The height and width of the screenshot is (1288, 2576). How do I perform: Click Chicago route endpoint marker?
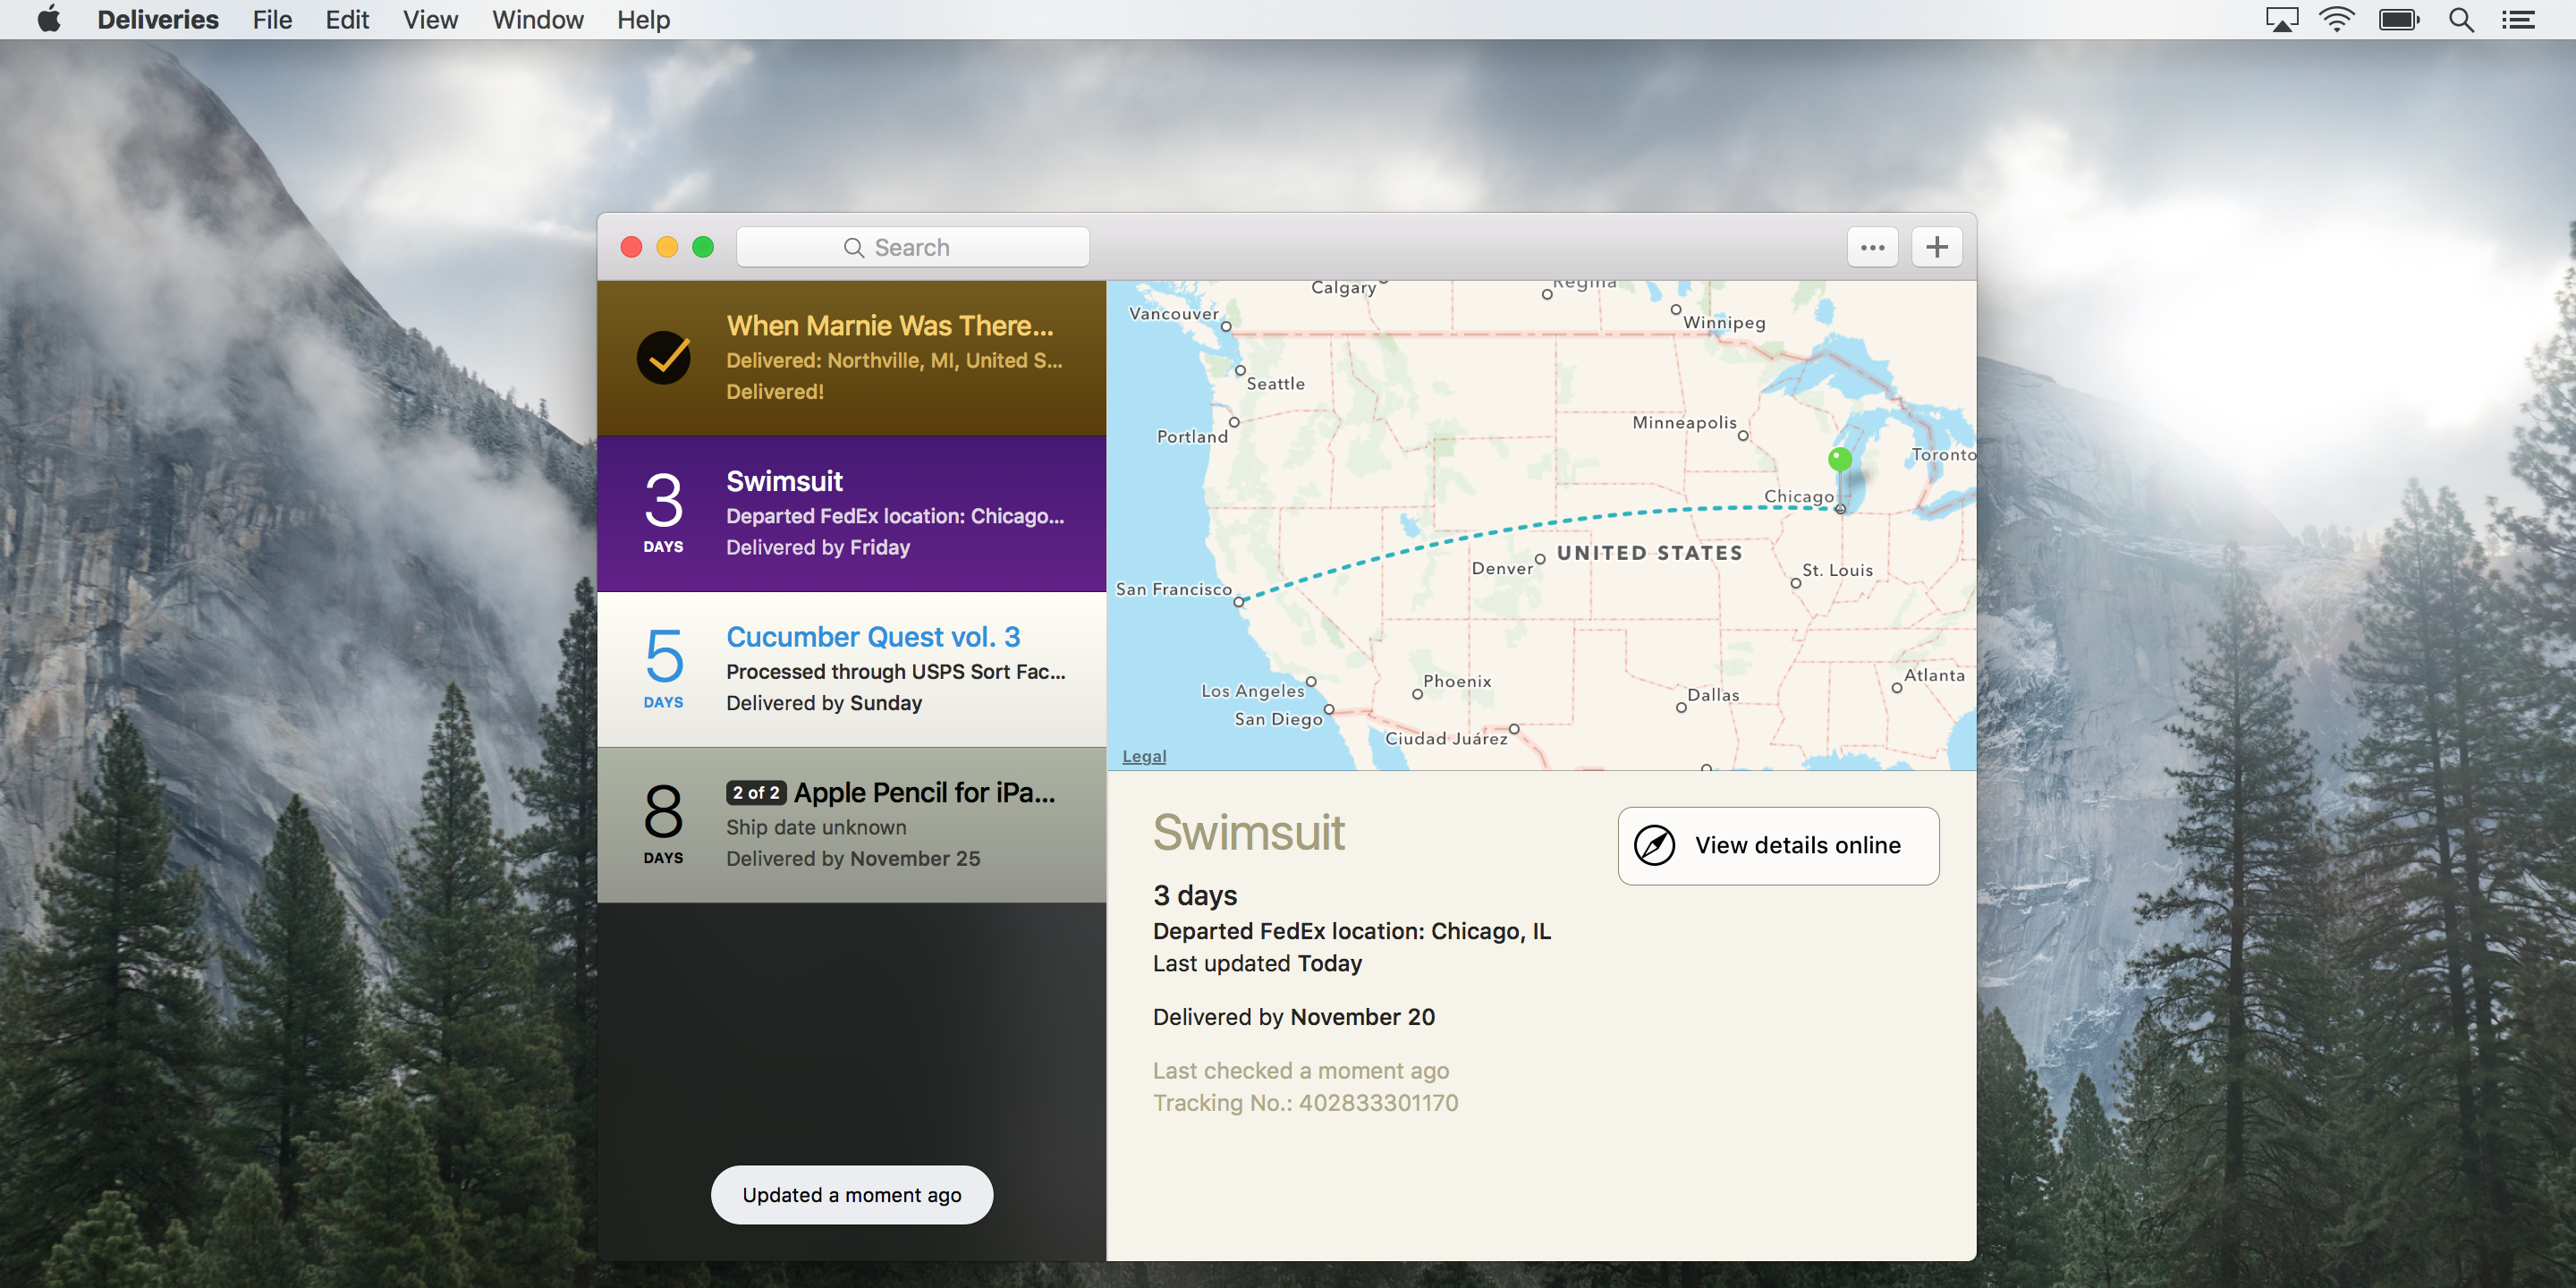pos(1840,509)
